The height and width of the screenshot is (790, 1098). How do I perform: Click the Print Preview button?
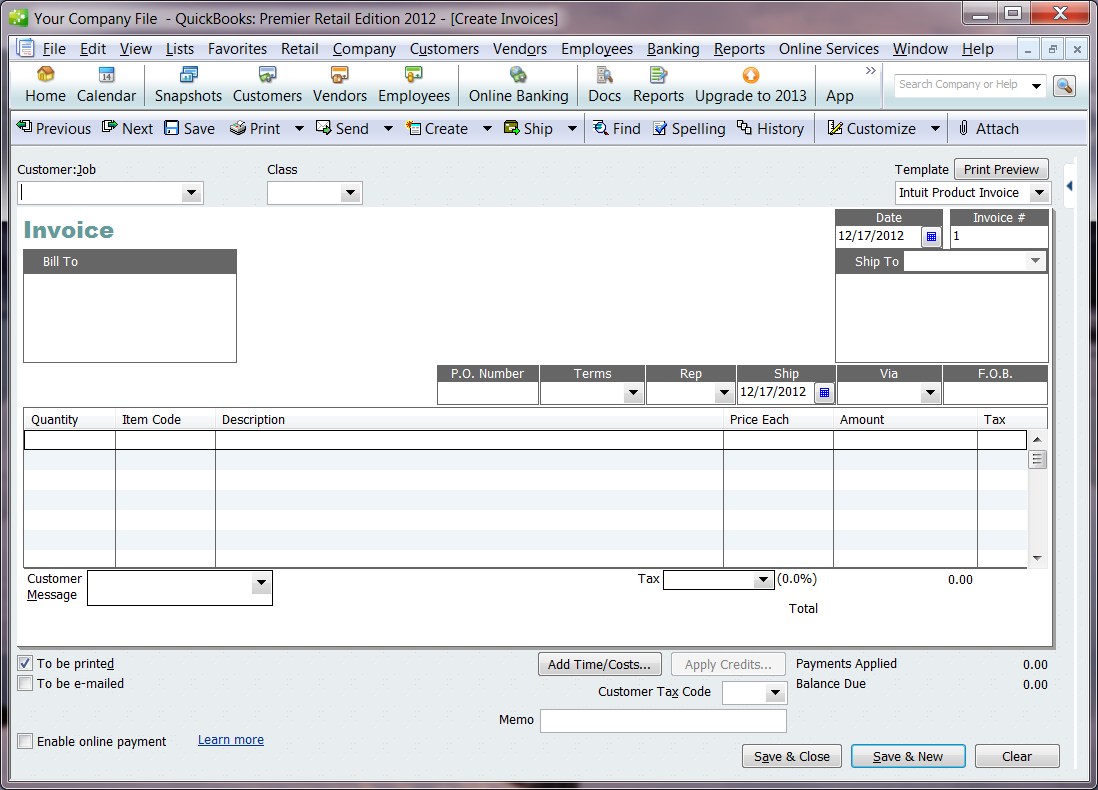click(1001, 169)
